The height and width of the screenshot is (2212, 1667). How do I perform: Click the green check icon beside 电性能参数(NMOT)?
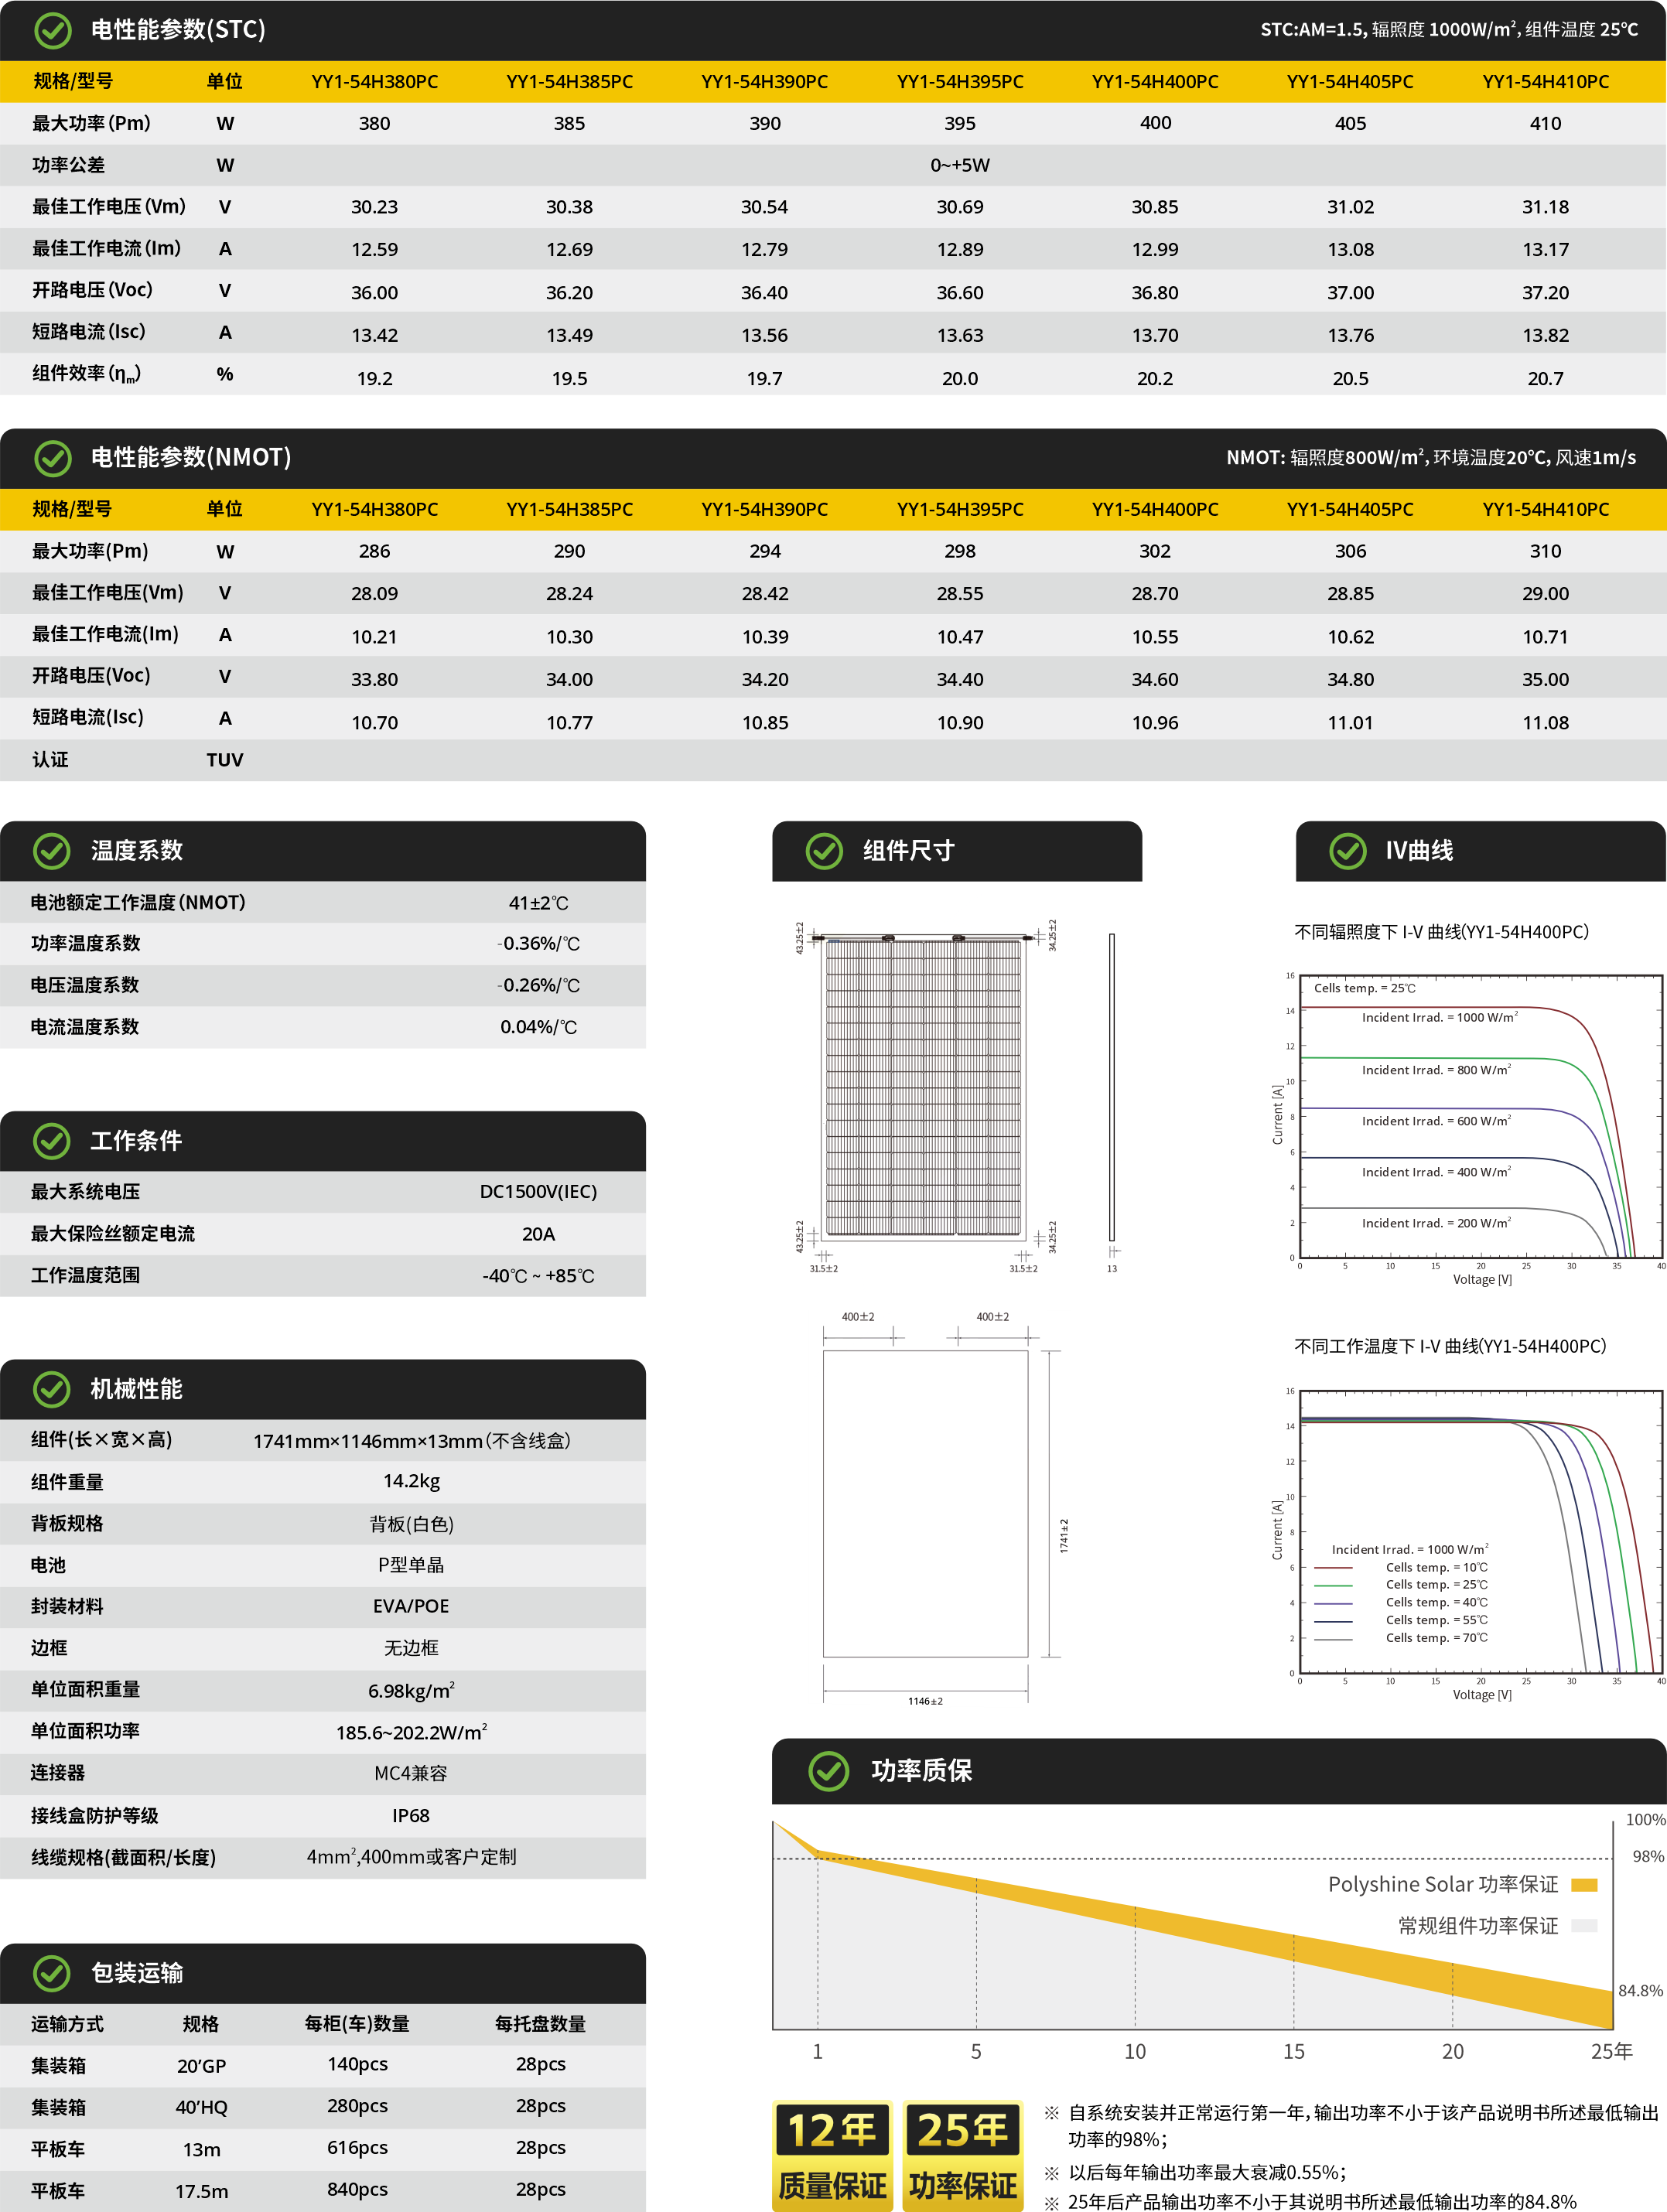click(52, 458)
